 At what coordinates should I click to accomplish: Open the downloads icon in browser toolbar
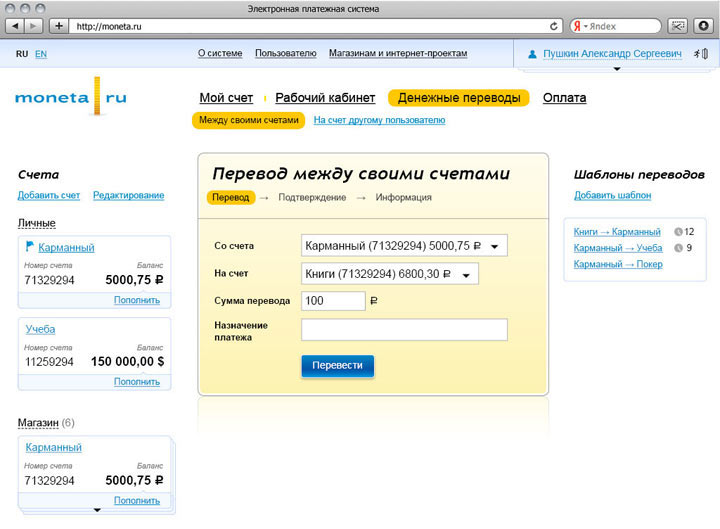(702, 26)
